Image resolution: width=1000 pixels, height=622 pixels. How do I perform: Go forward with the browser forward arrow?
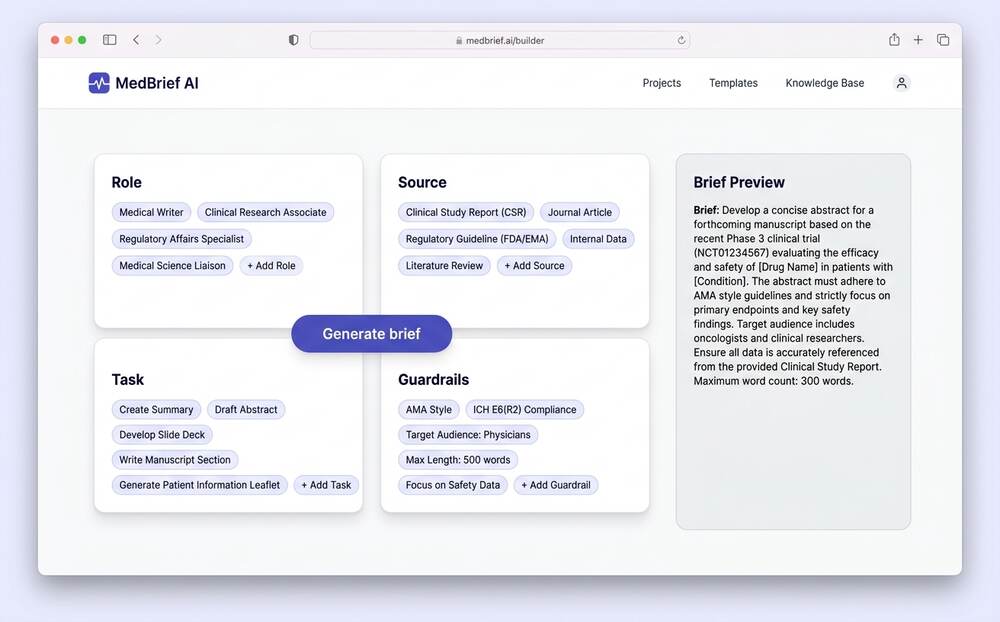tap(158, 40)
